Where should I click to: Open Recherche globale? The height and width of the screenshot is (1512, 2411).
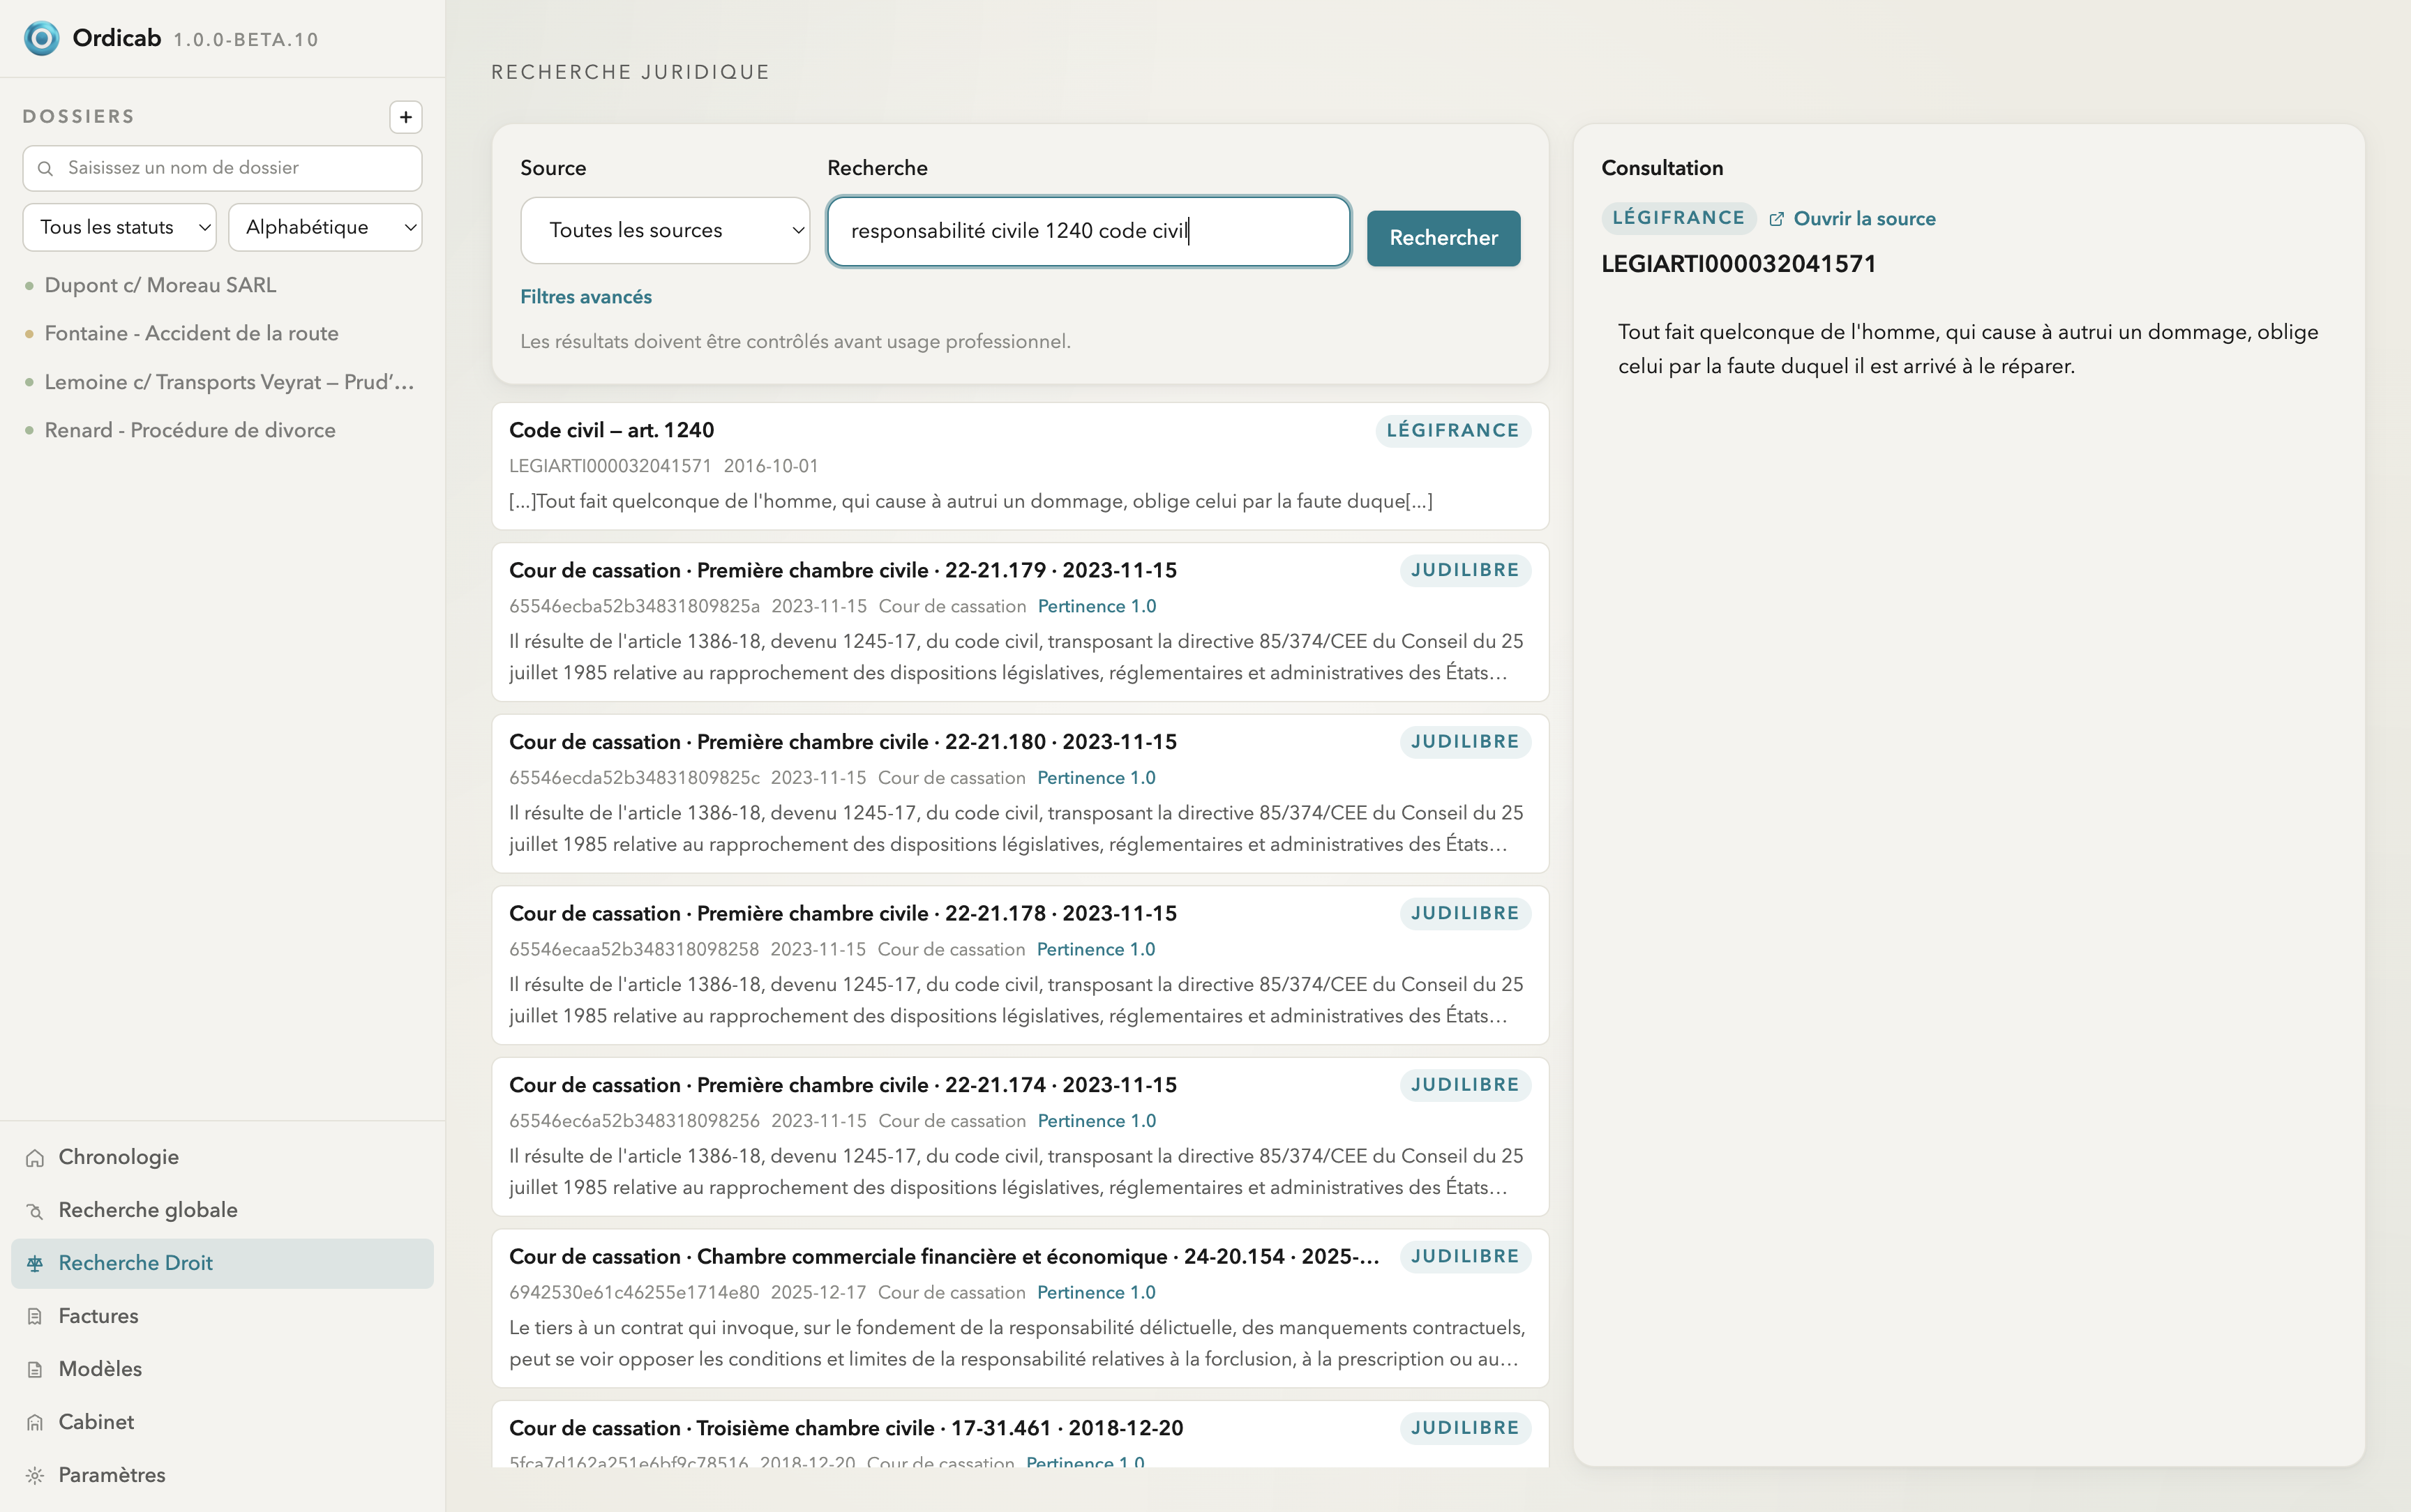pos(222,1210)
